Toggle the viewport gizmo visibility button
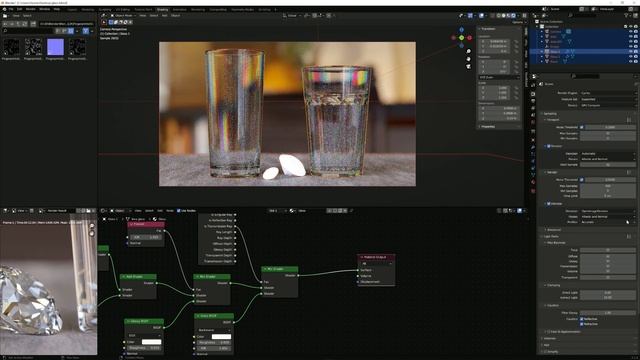Viewport: 640px width, 360px height. pos(470,16)
